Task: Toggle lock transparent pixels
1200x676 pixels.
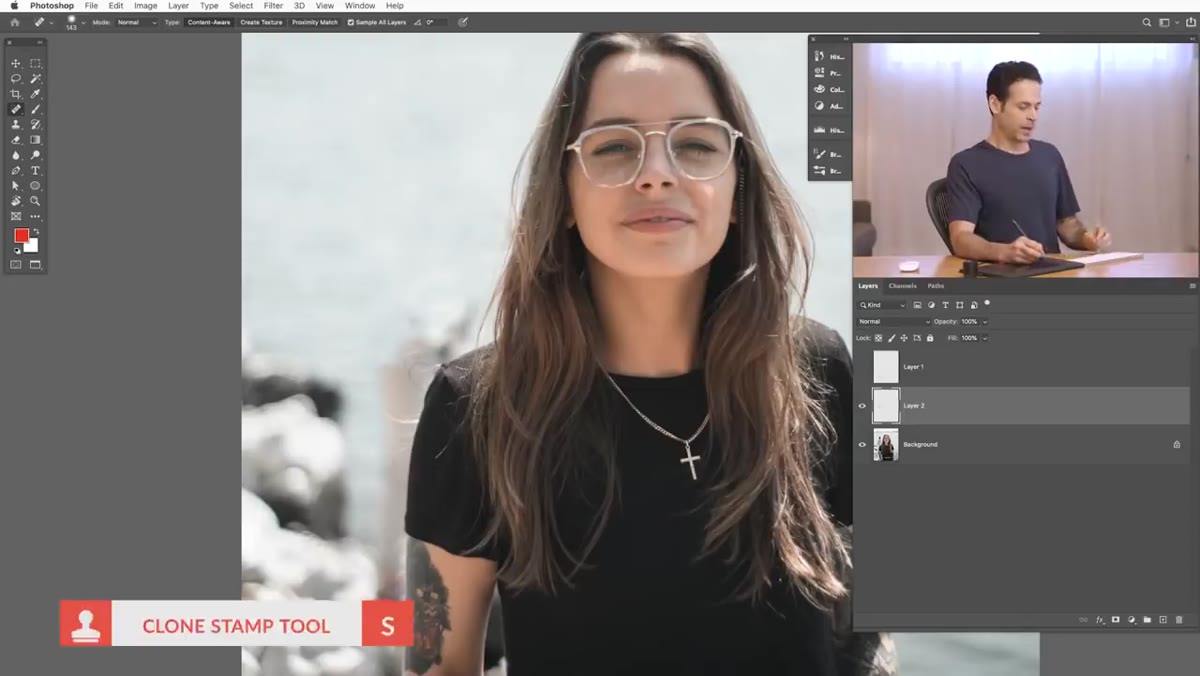Action: (x=879, y=338)
